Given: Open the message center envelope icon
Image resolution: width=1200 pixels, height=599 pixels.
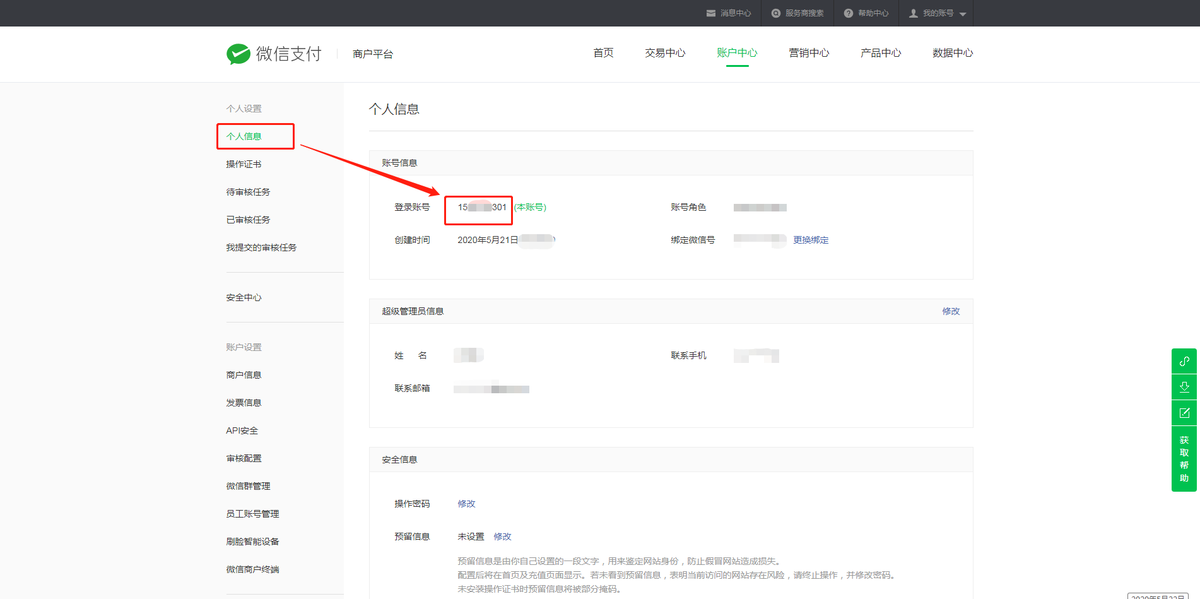Looking at the screenshot, I should coord(711,13).
